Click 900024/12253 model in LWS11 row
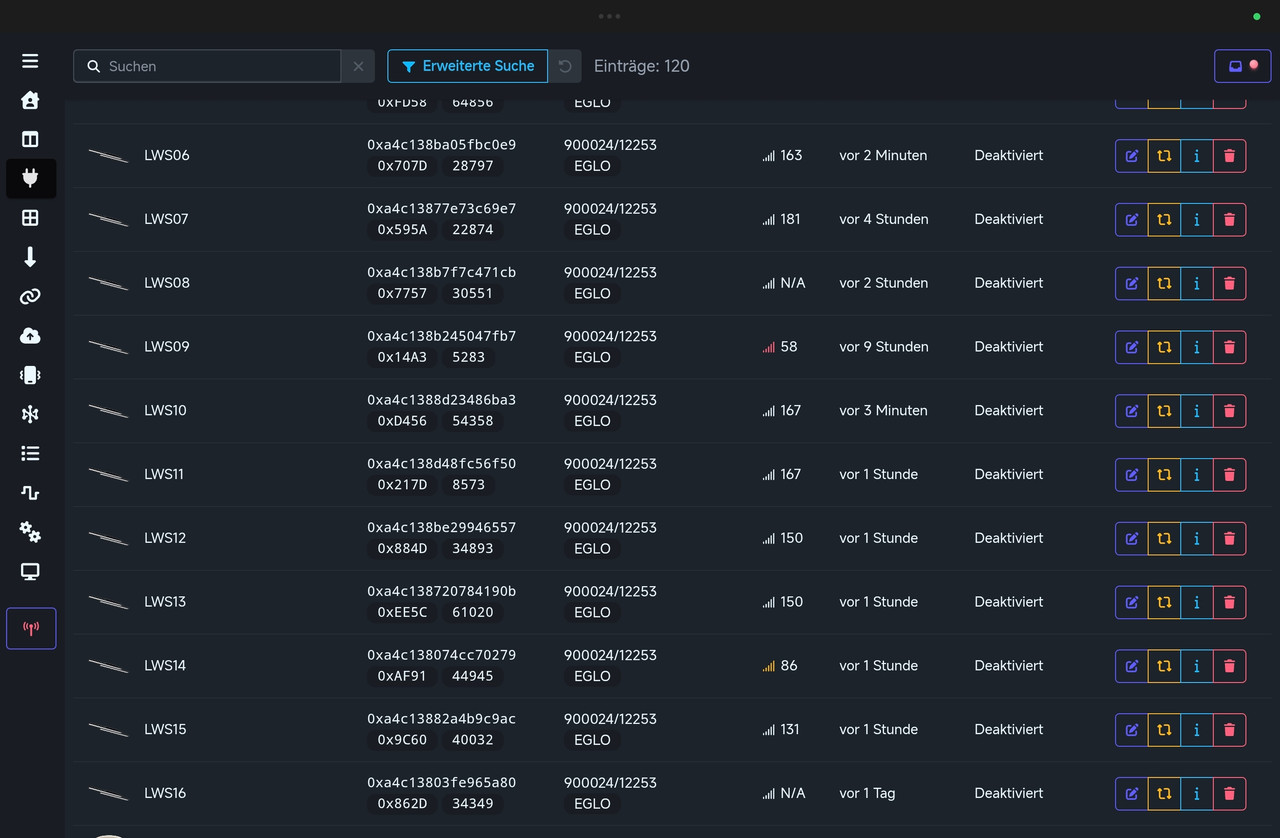This screenshot has width=1280, height=838. tap(610, 464)
